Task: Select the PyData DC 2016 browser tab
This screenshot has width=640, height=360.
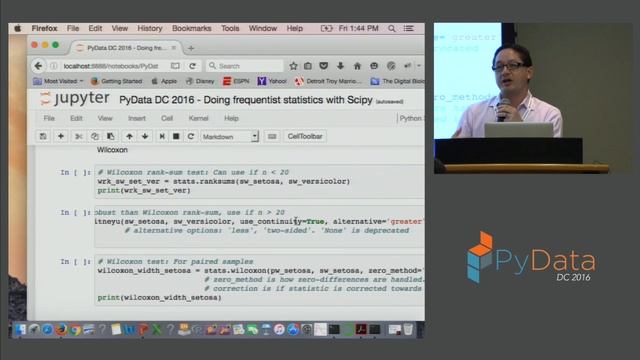Action: (x=126, y=48)
